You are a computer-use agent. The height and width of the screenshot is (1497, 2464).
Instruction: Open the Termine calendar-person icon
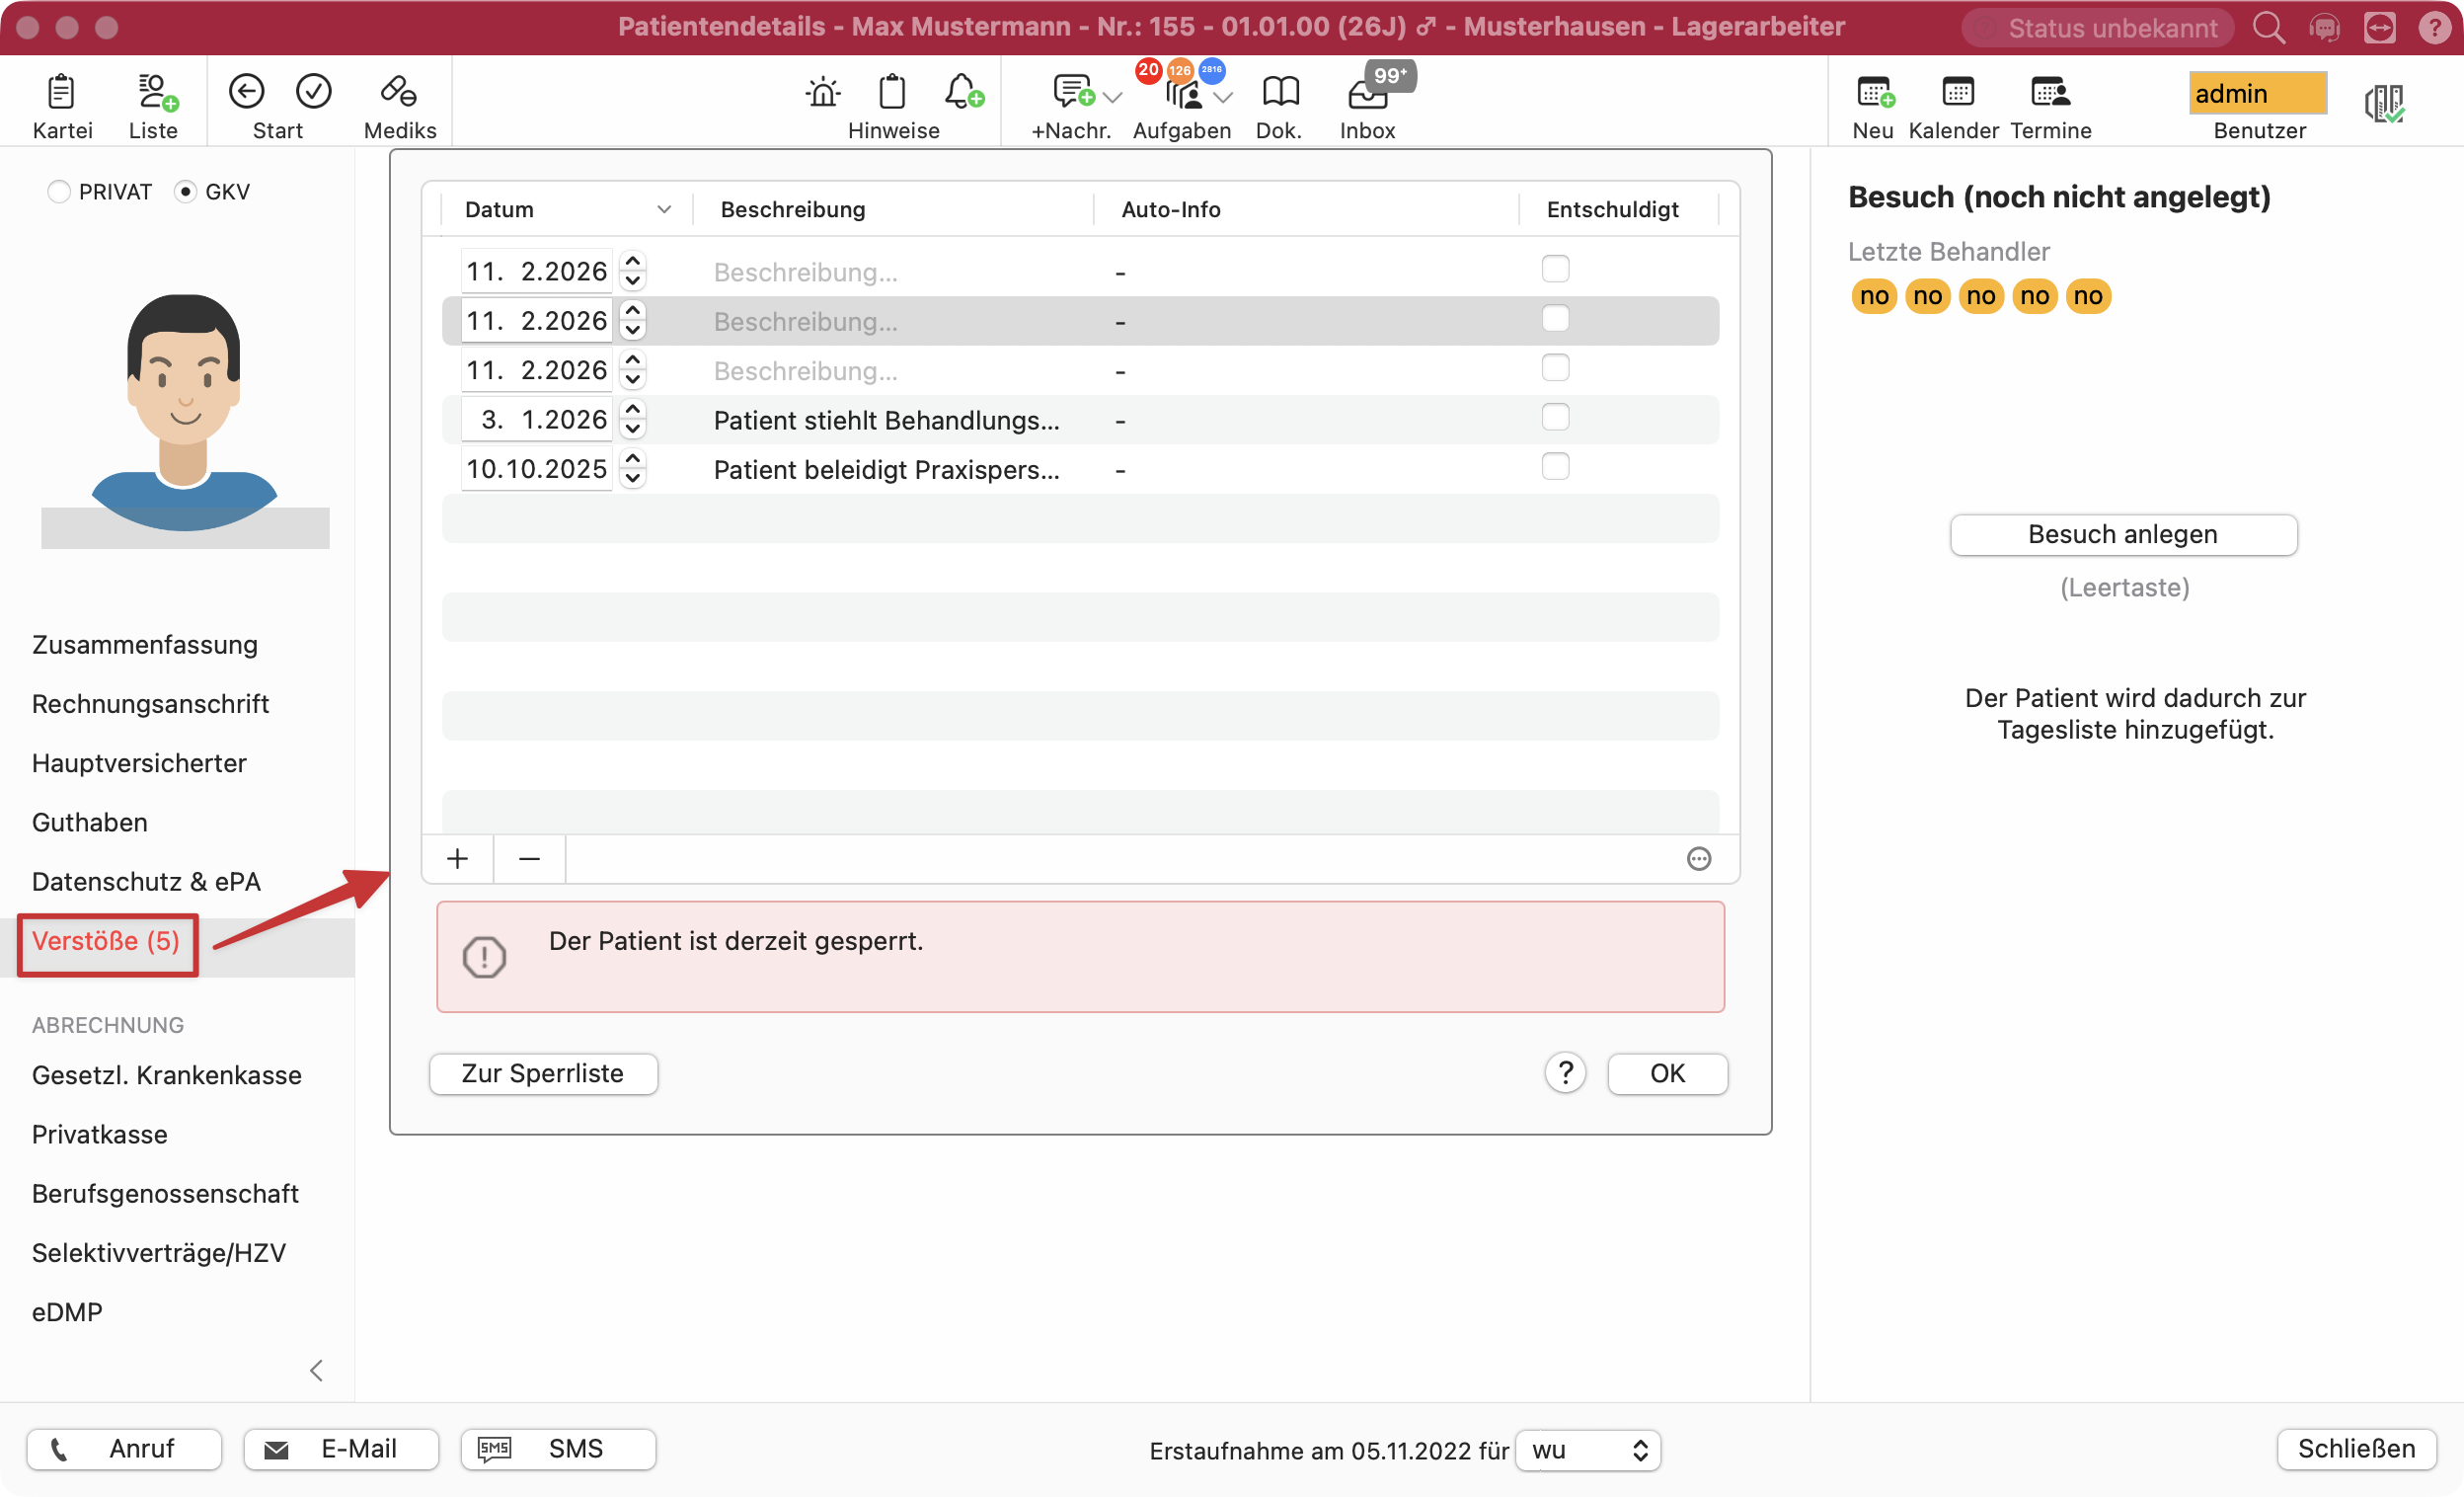pyautogui.click(x=2049, y=93)
